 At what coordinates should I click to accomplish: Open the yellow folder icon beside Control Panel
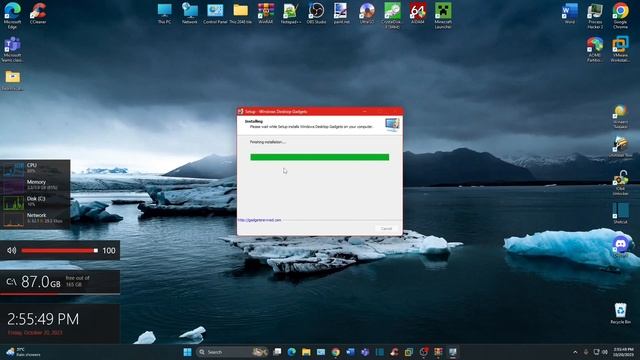click(x=240, y=13)
